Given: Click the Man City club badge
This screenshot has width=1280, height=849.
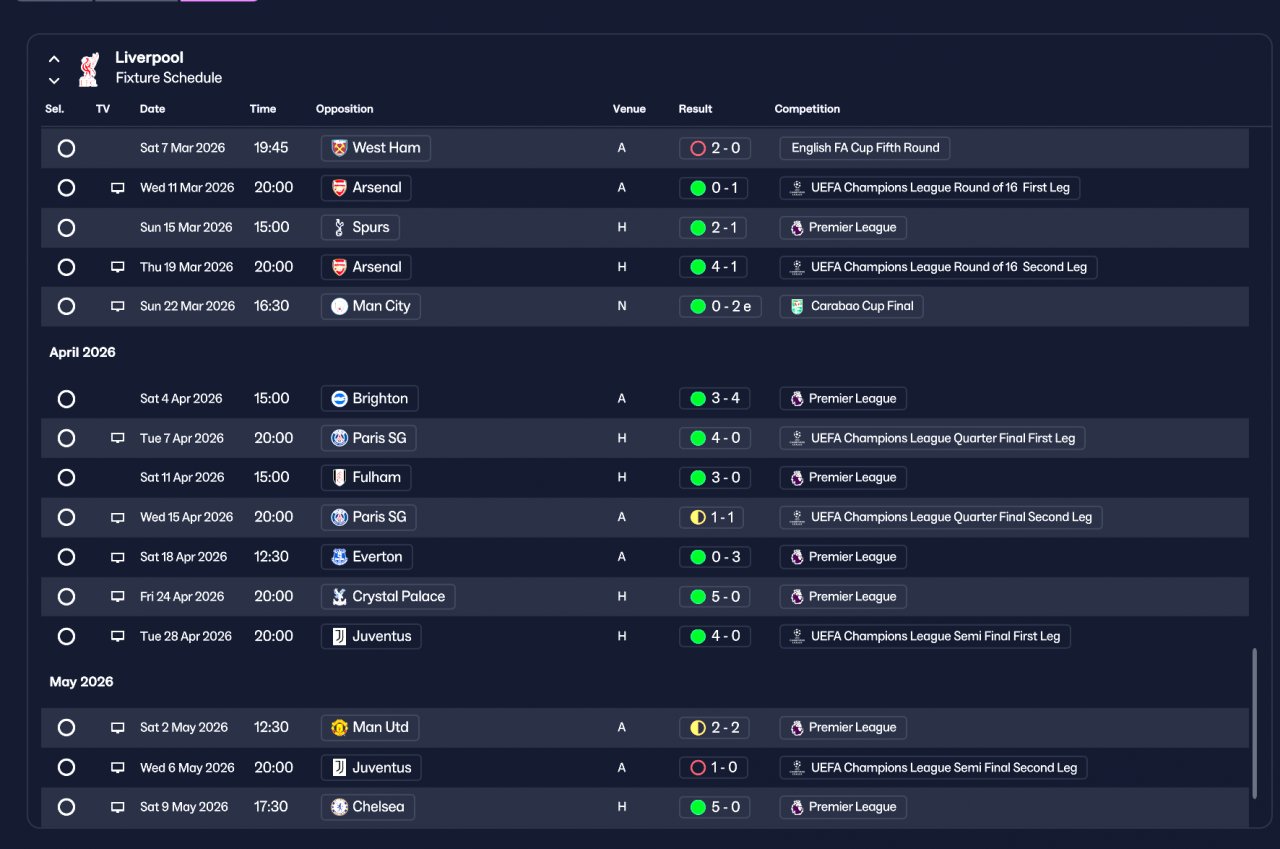Looking at the screenshot, I should point(340,307).
